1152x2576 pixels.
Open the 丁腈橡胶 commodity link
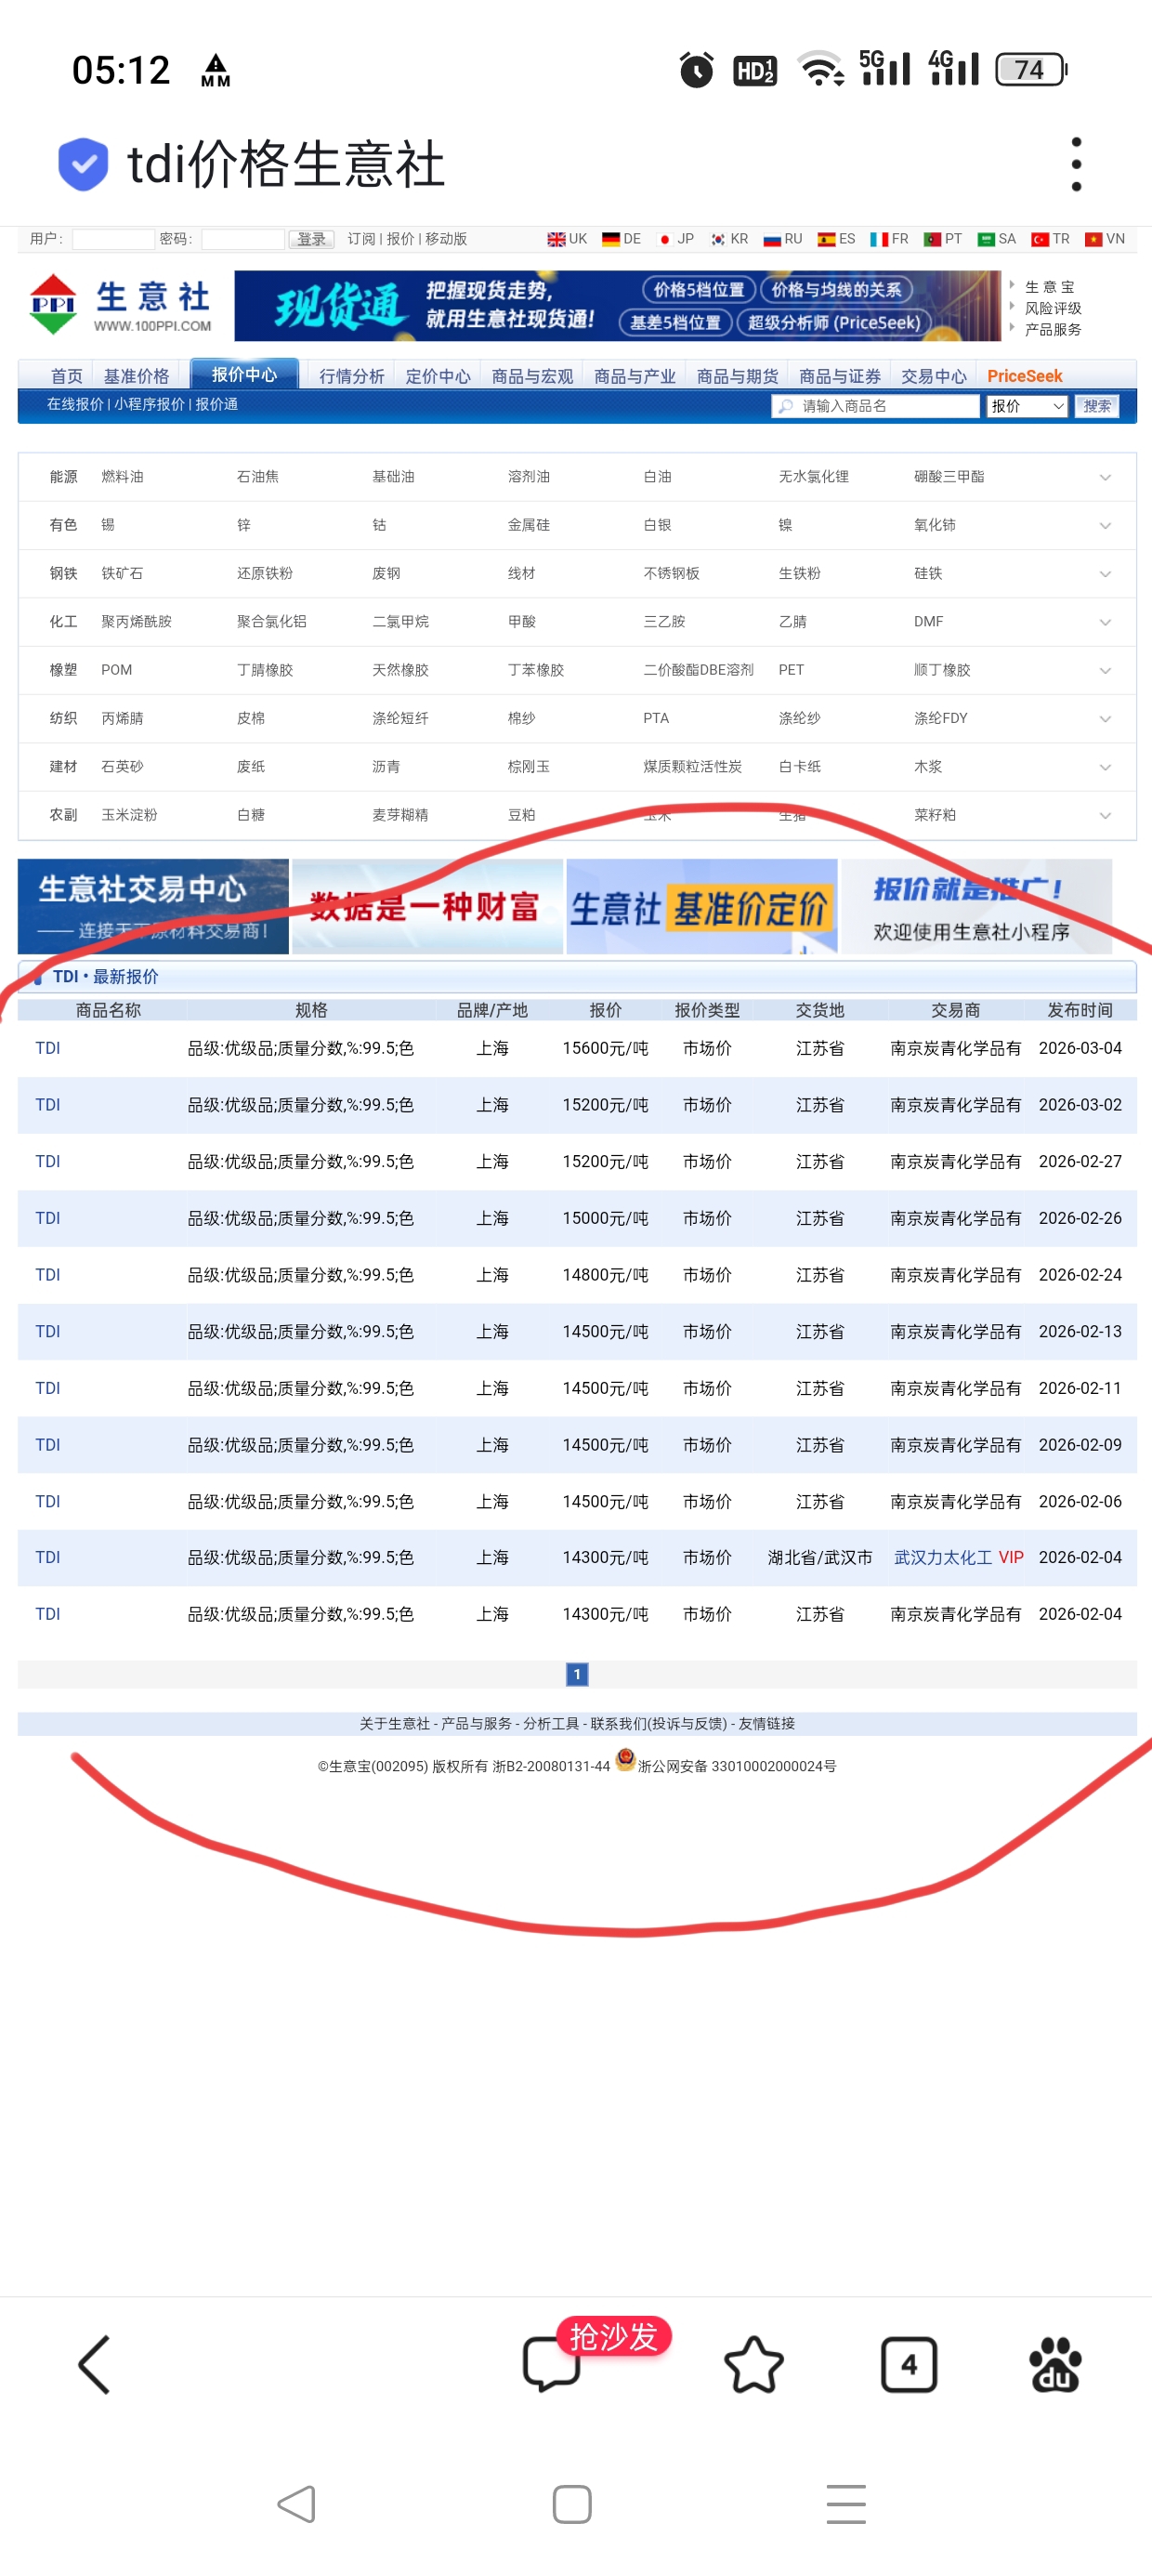tap(265, 670)
